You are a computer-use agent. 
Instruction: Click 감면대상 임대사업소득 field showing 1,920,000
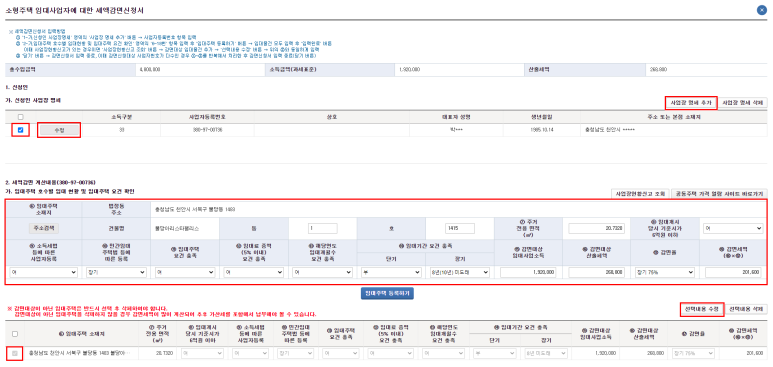[x=528, y=272]
